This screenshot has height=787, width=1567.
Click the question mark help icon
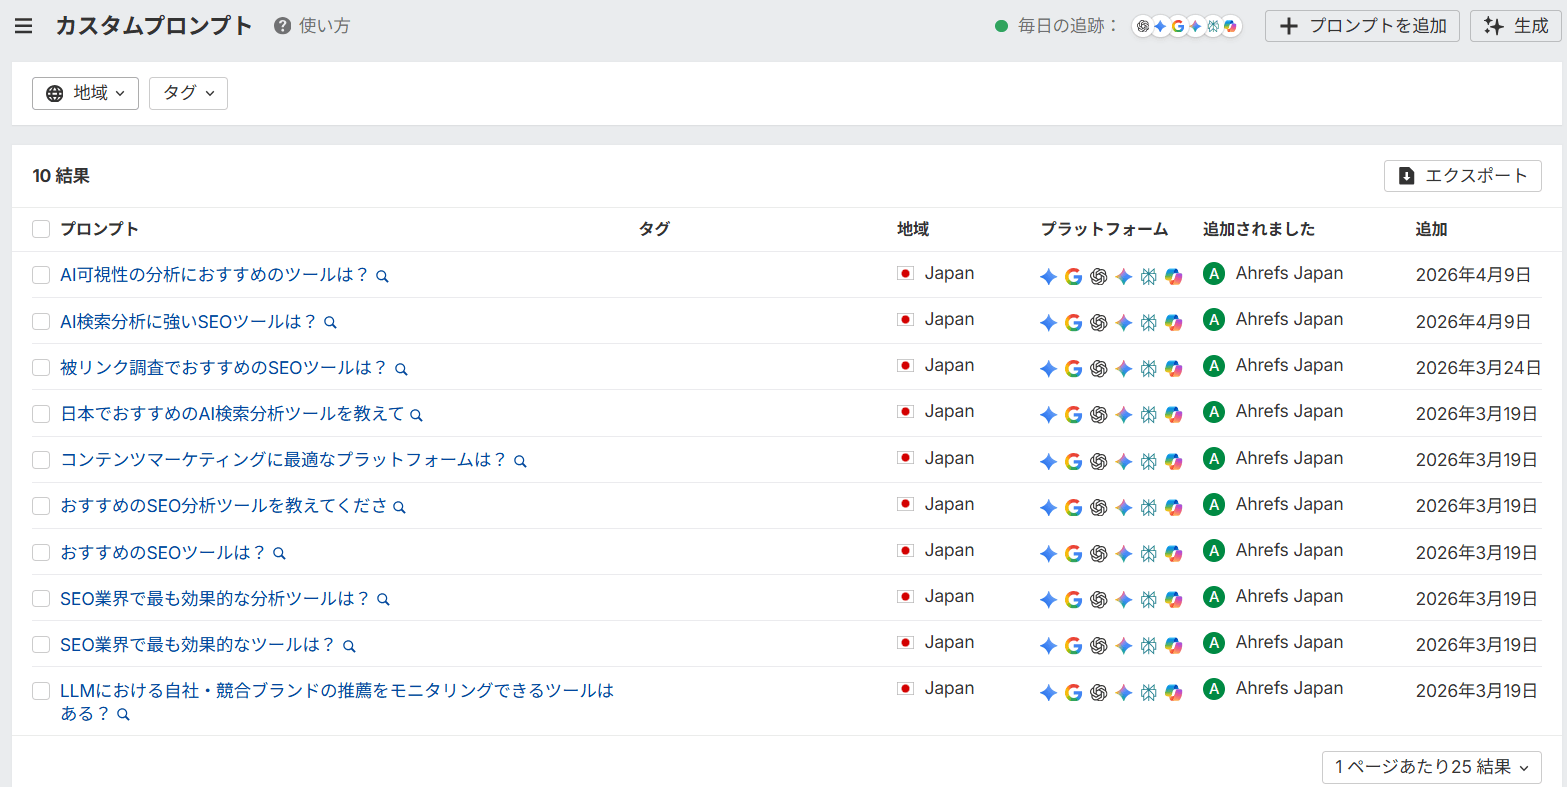pos(283,26)
